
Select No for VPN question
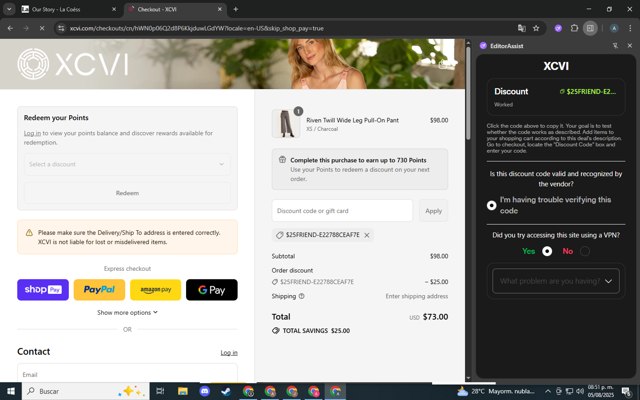point(585,251)
